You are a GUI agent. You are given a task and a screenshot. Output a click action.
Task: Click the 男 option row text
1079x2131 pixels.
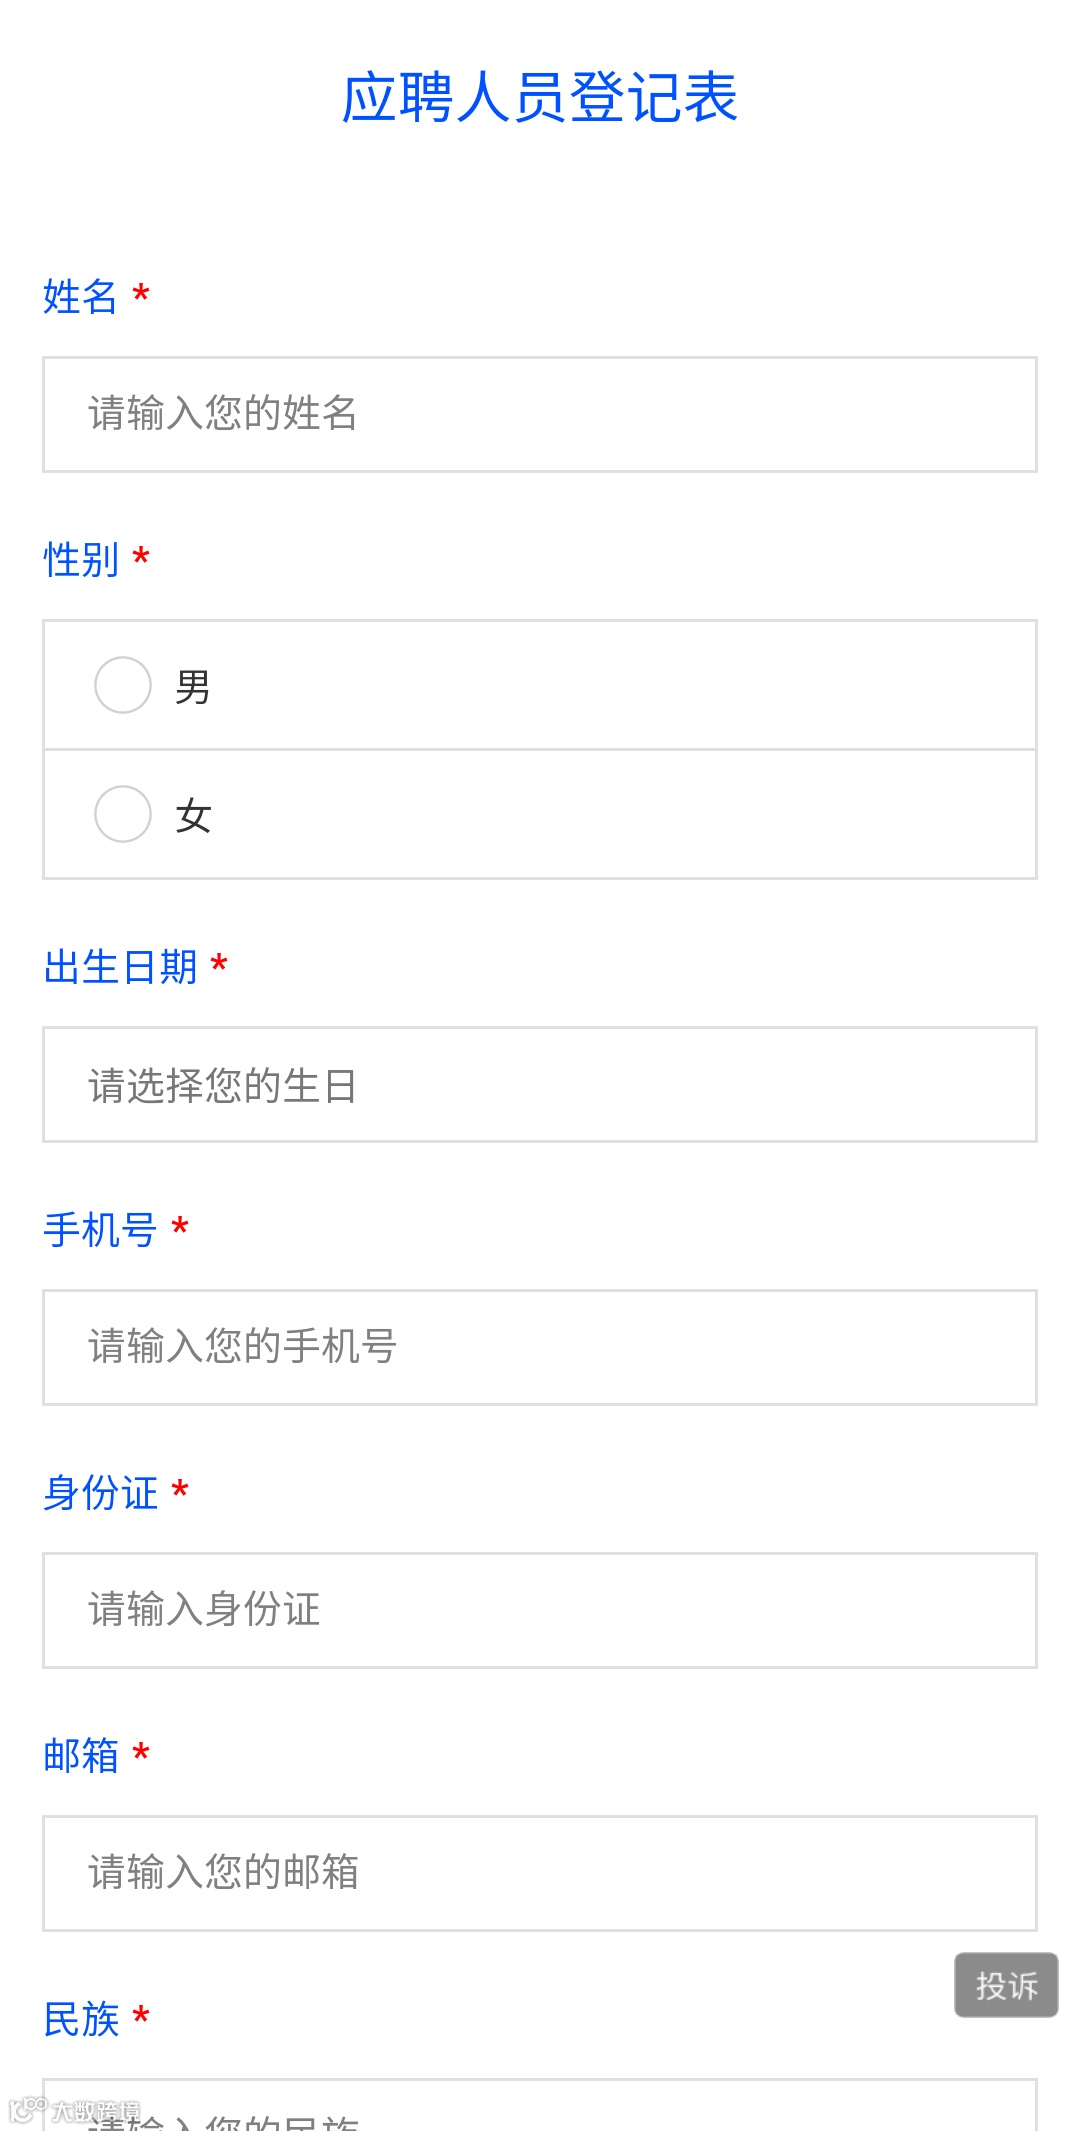click(193, 687)
